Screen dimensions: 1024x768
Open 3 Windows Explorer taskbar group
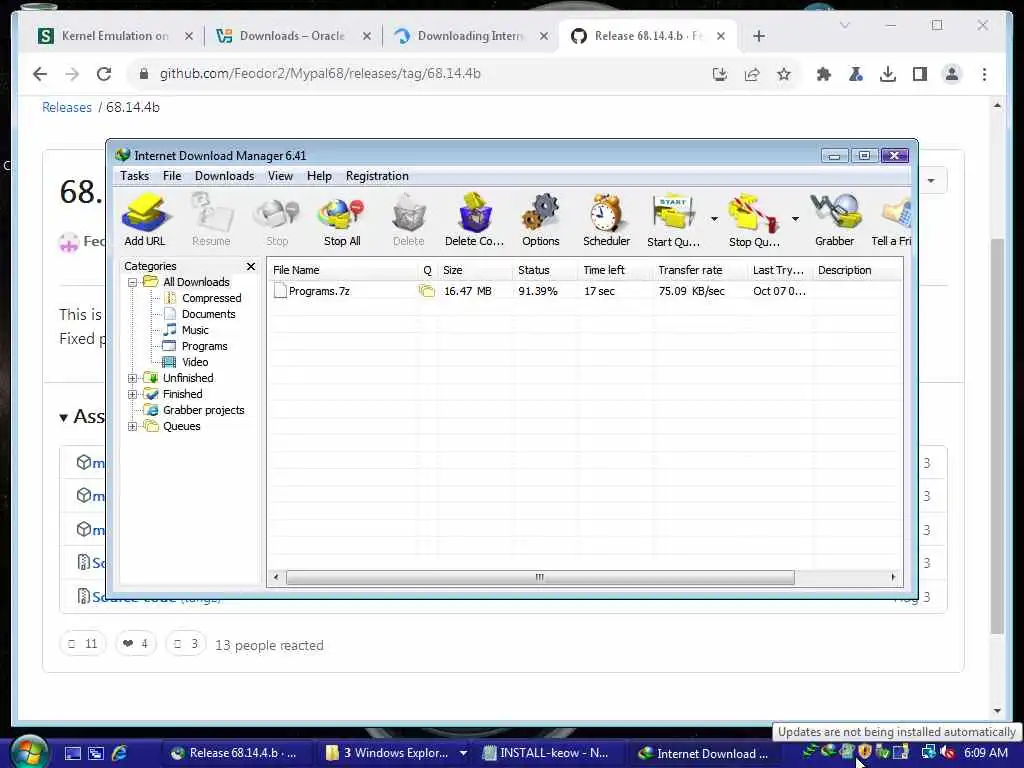tap(397, 753)
